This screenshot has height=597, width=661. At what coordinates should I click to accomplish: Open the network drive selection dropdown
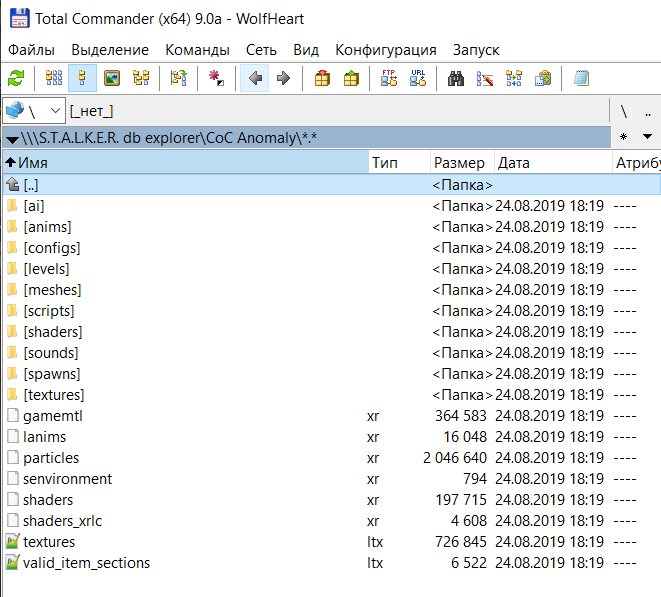click(34, 111)
